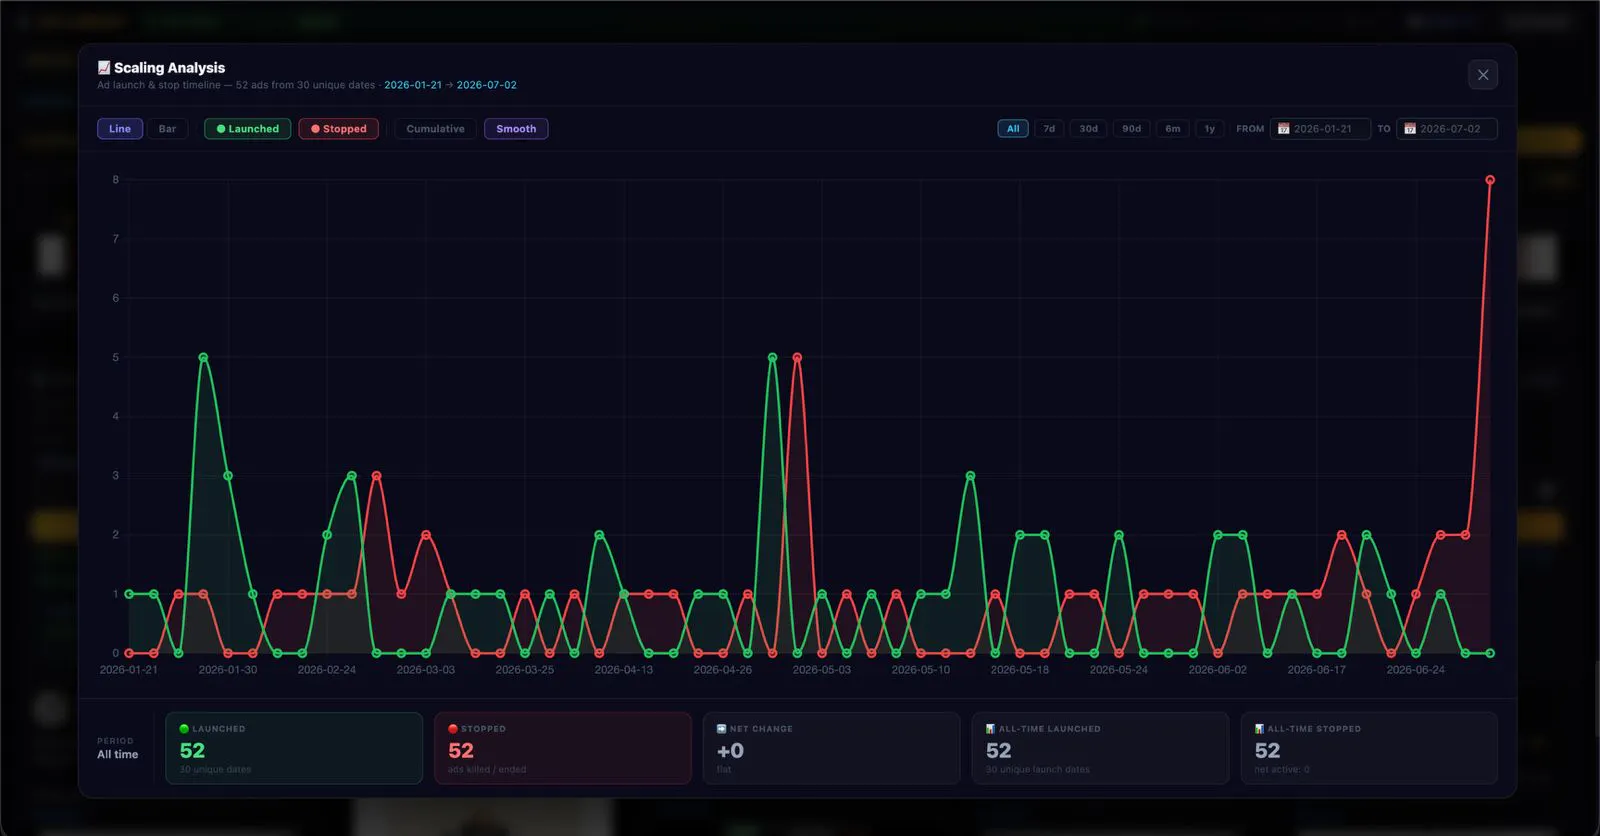Open the FROM date field 2026-01-21
The image size is (1600, 836).
pyautogui.click(x=1320, y=129)
